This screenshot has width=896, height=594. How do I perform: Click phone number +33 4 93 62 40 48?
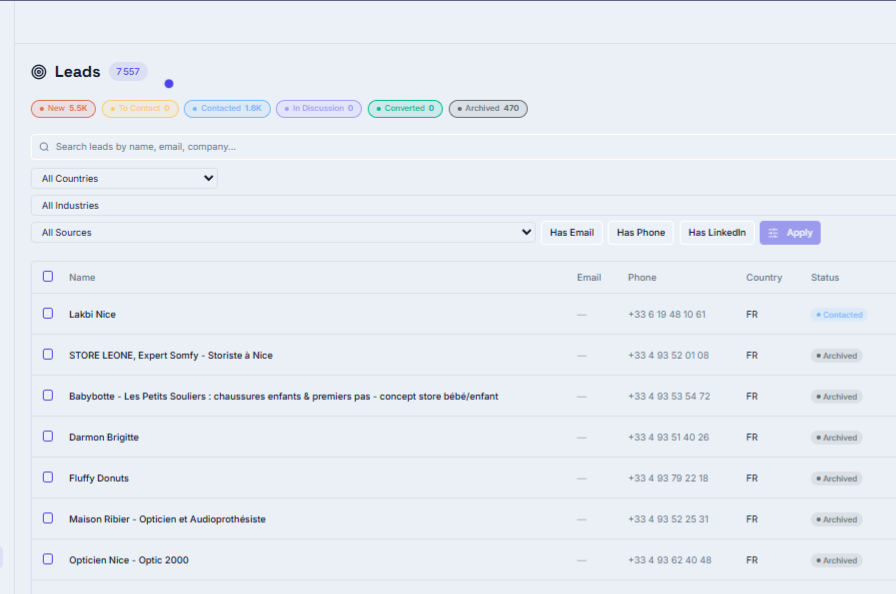pyautogui.click(x=669, y=560)
